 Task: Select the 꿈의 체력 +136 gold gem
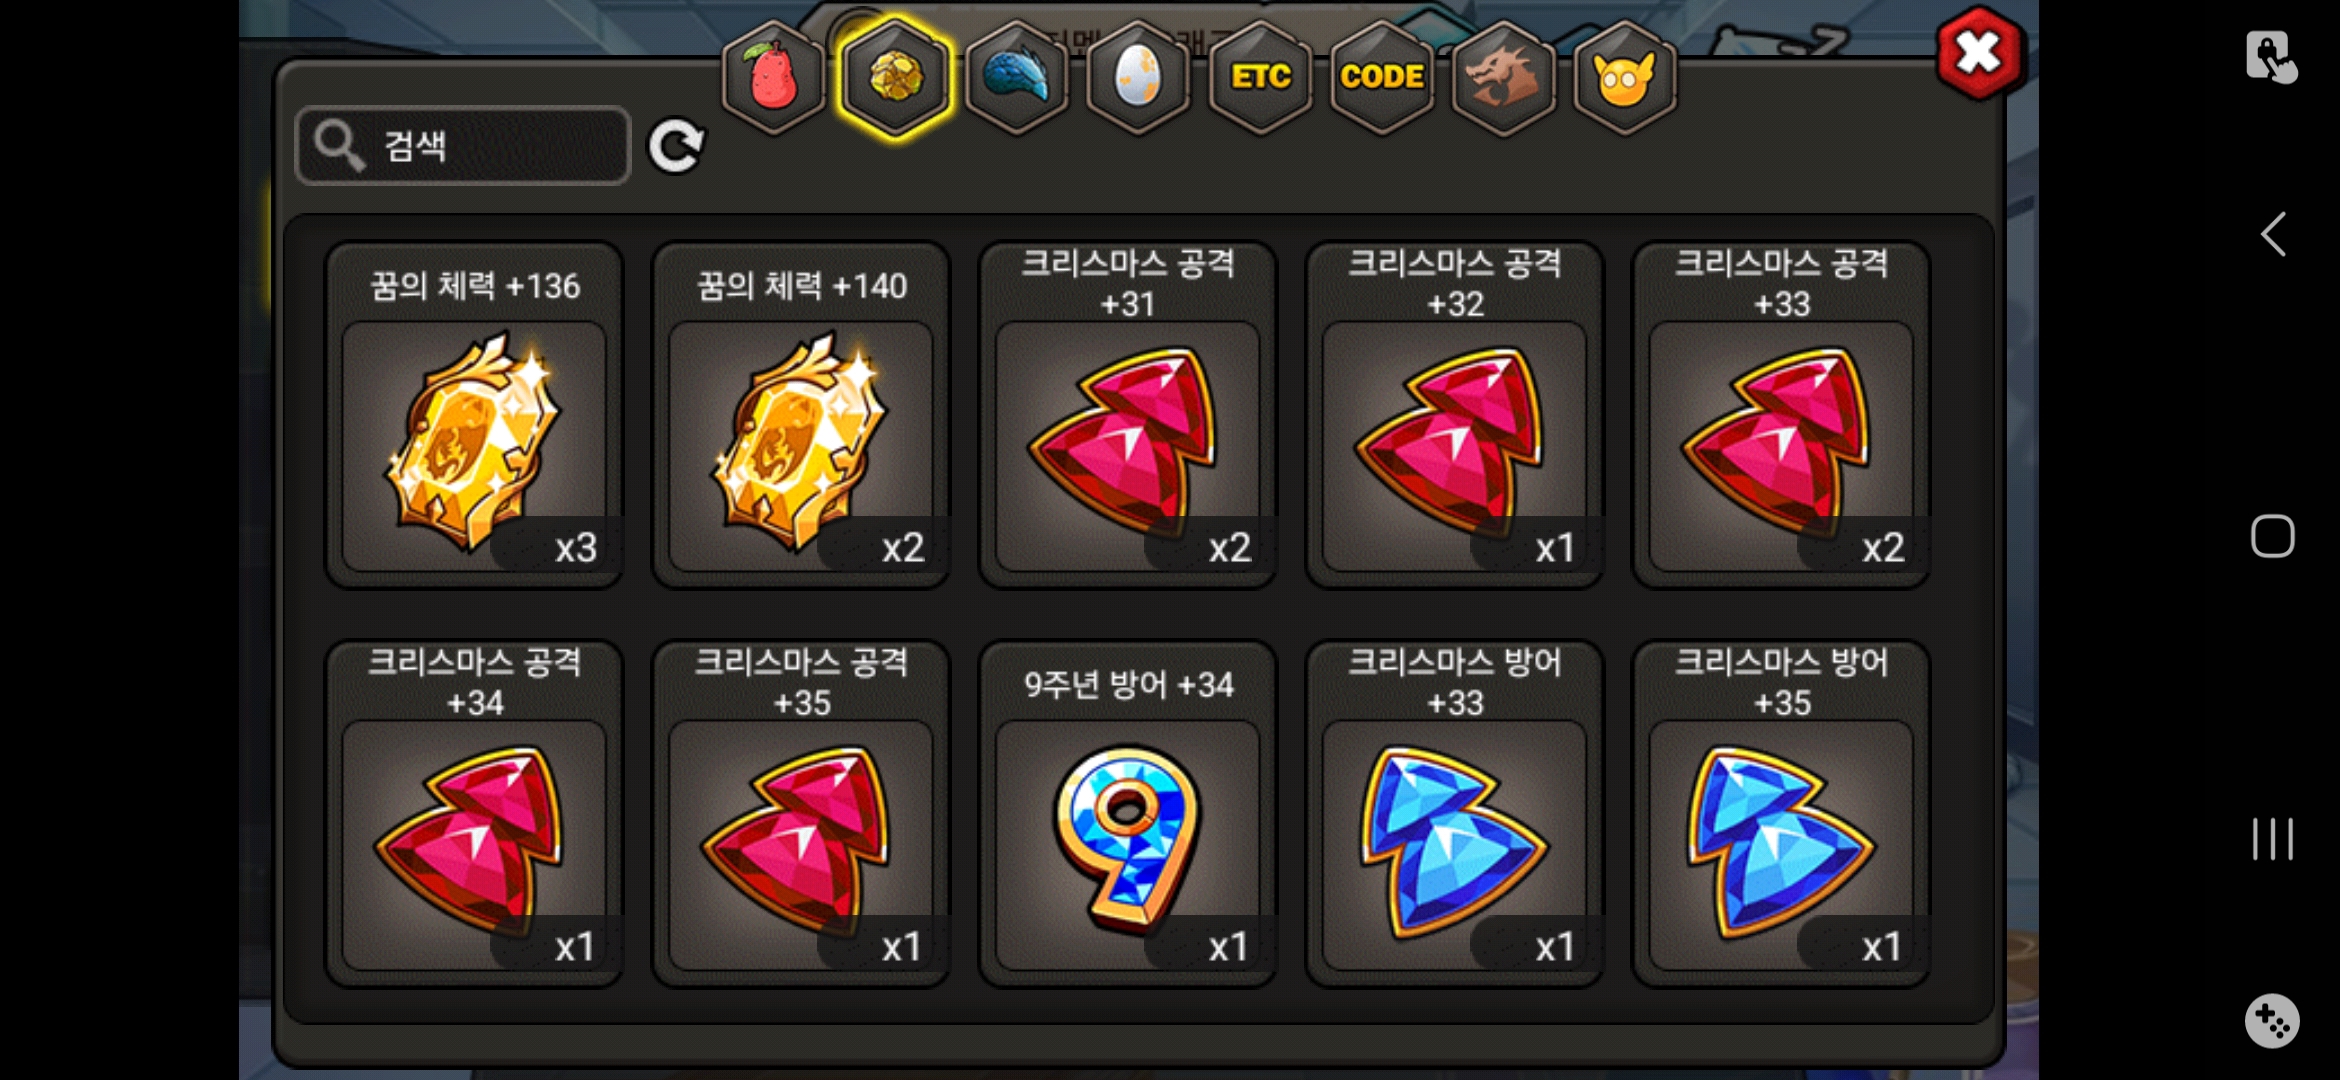474,415
